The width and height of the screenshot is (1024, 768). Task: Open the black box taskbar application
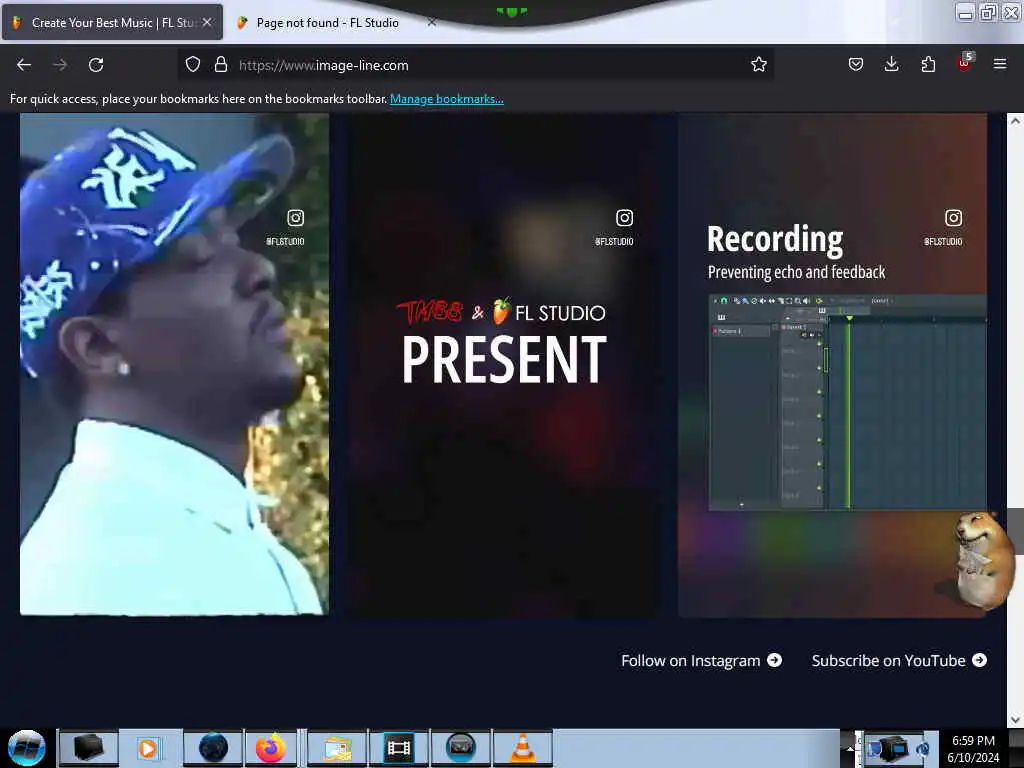pos(88,748)
